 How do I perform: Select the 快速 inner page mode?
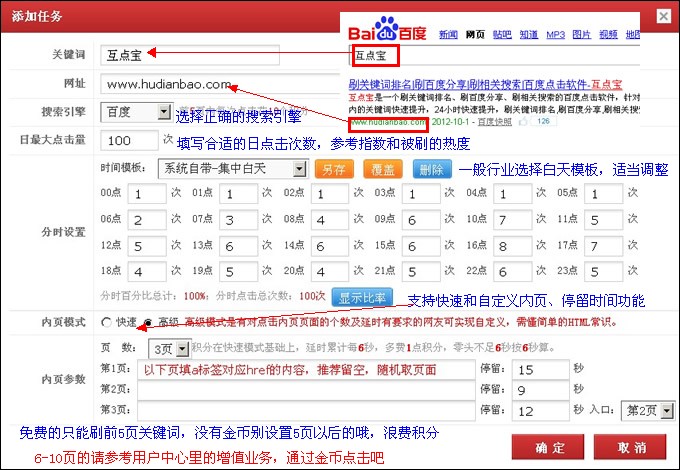click(107, 323)
